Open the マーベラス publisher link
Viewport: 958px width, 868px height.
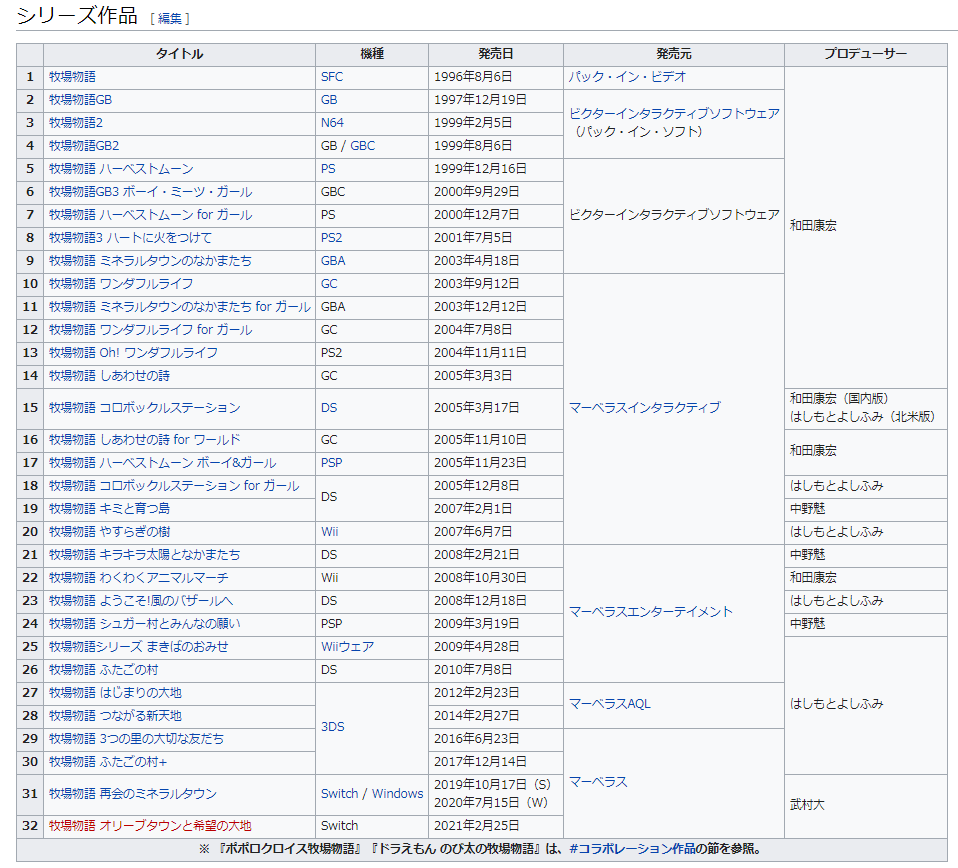coord(598,782)
